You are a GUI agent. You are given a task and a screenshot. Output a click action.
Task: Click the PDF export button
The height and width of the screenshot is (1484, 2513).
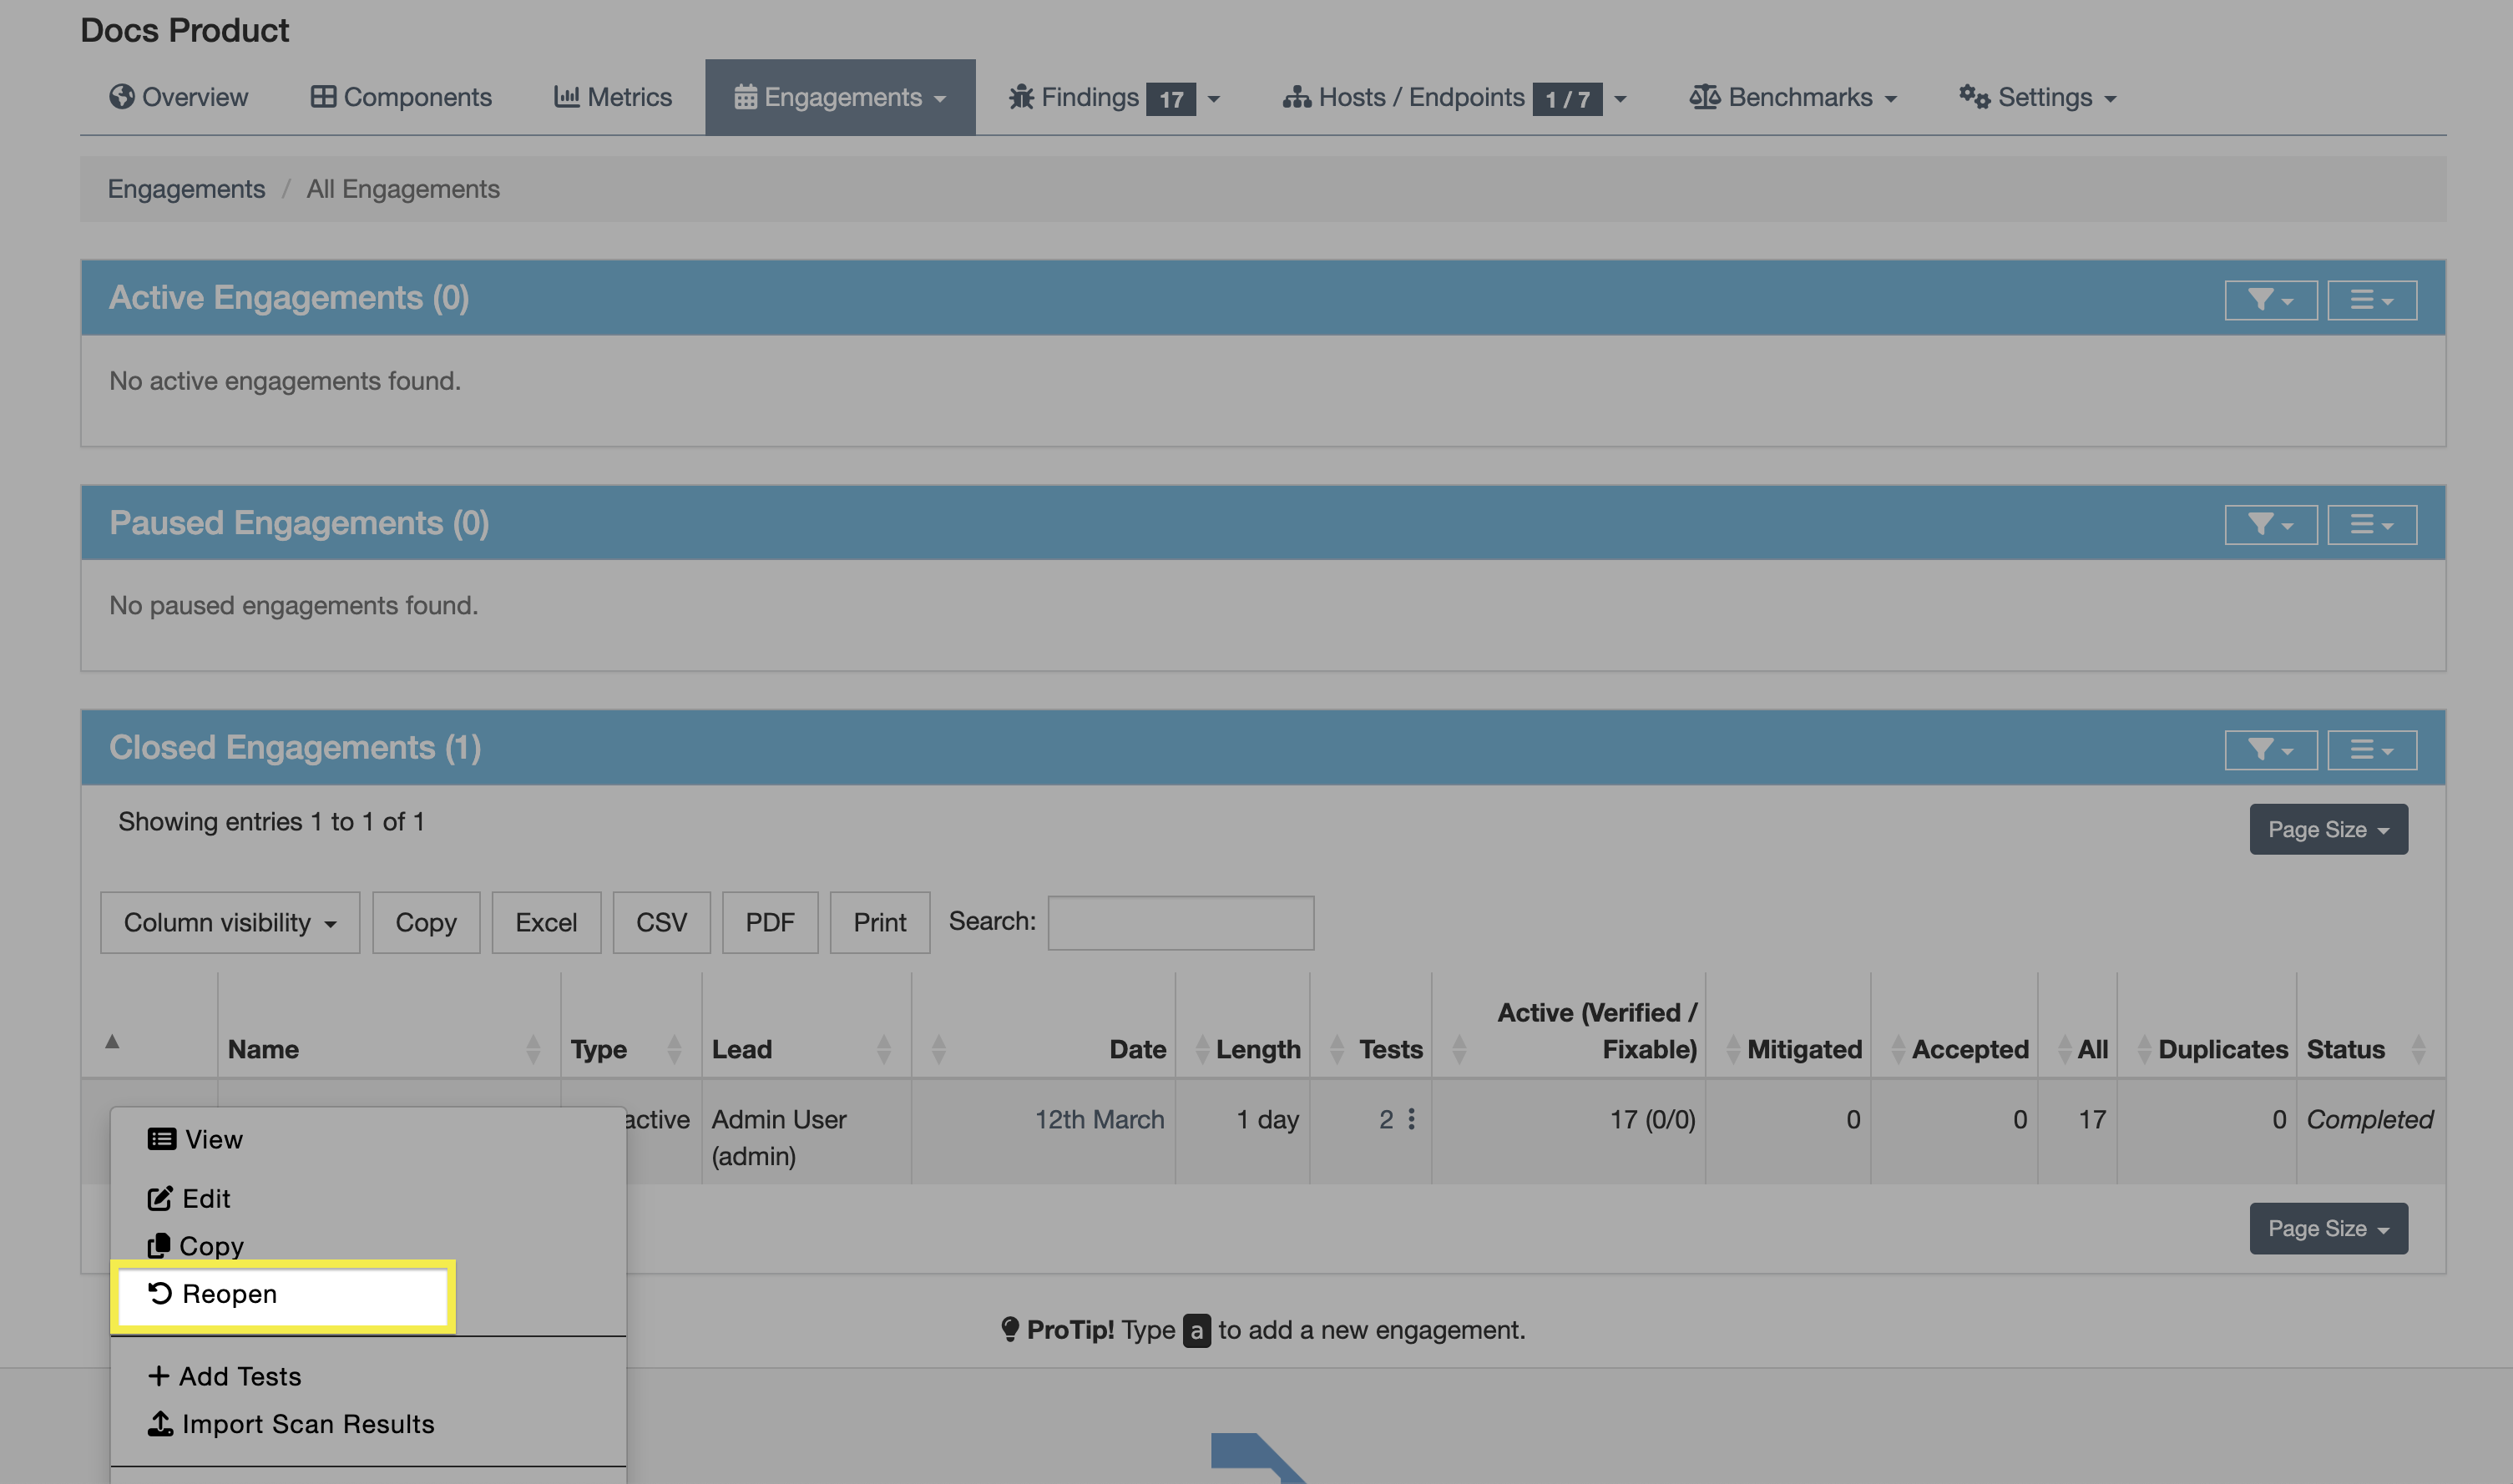769,922
